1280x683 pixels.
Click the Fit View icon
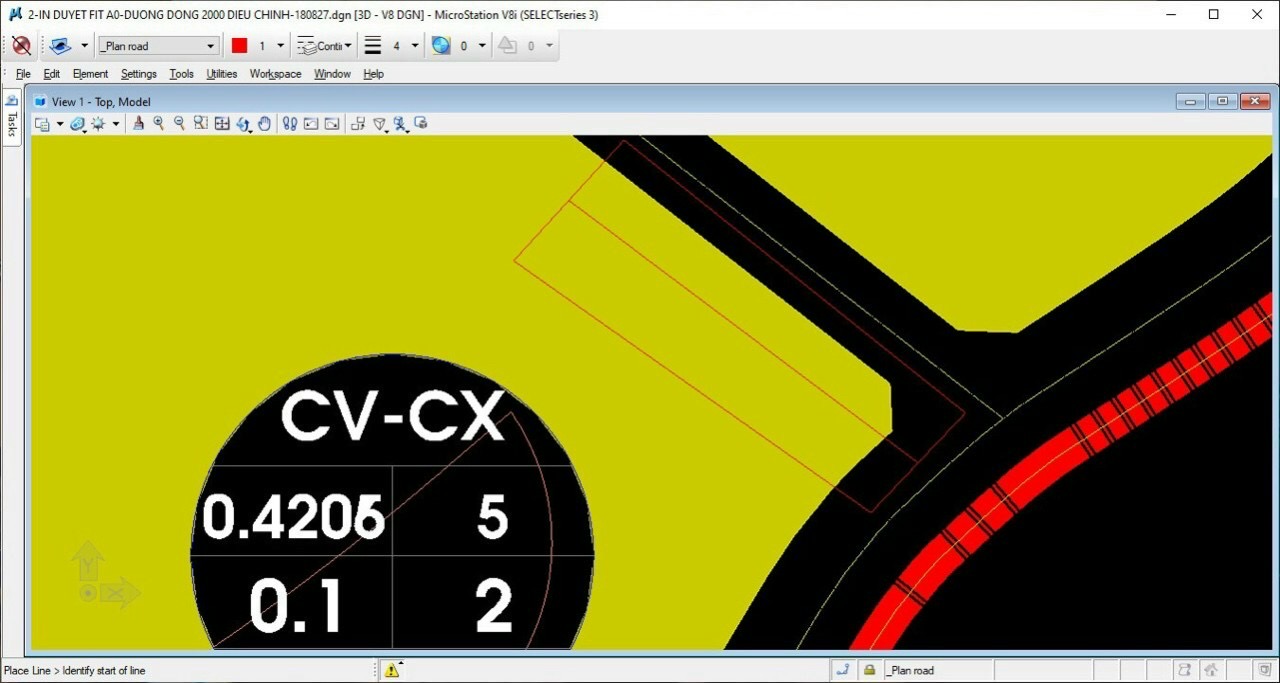pos(222,124)
